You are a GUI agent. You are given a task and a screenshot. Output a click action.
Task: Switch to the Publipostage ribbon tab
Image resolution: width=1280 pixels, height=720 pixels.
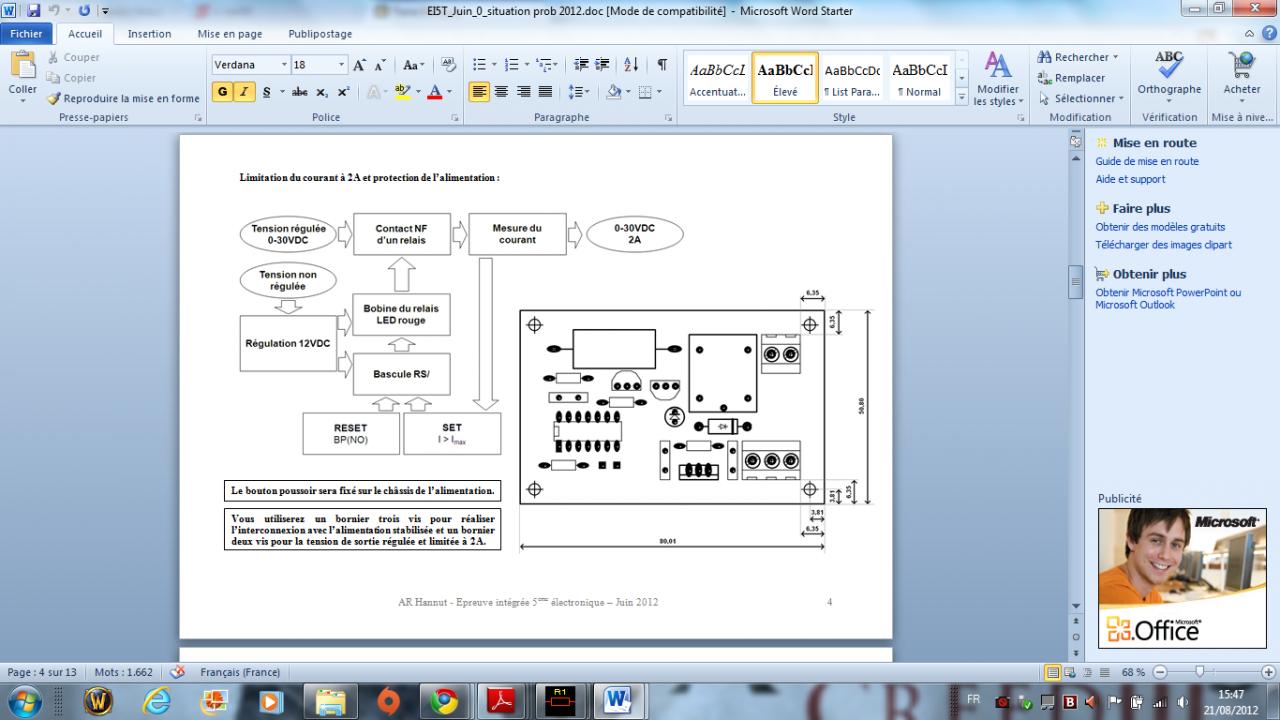point(320,33)
